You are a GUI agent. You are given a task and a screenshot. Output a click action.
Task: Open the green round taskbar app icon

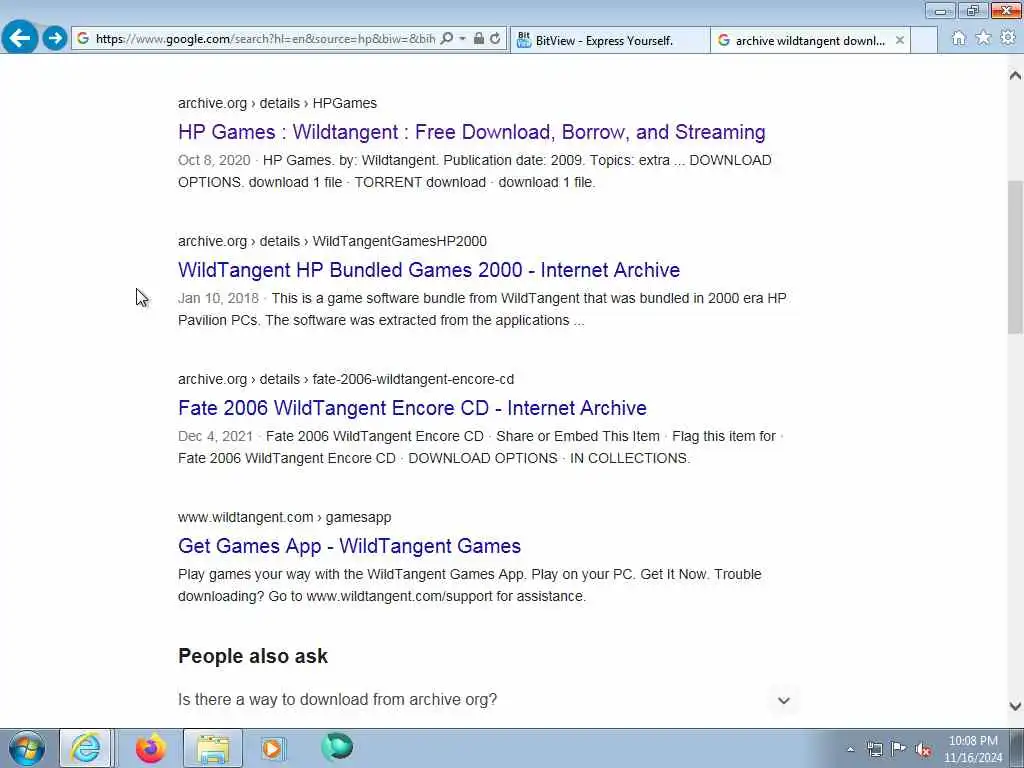(337, 747)
